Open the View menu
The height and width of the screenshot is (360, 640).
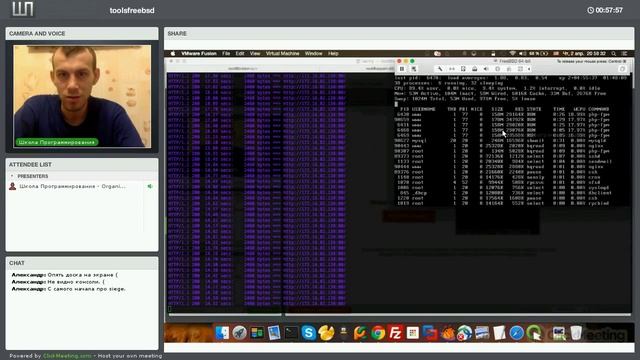pyautogui.click(x=255, y=53)
